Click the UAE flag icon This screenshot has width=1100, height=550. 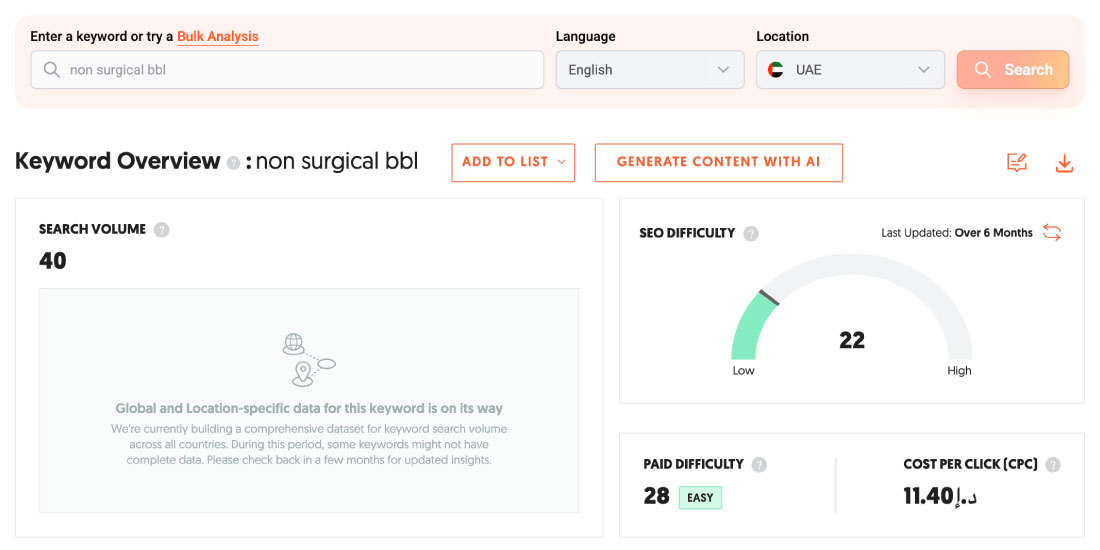[x=776, y=70]
